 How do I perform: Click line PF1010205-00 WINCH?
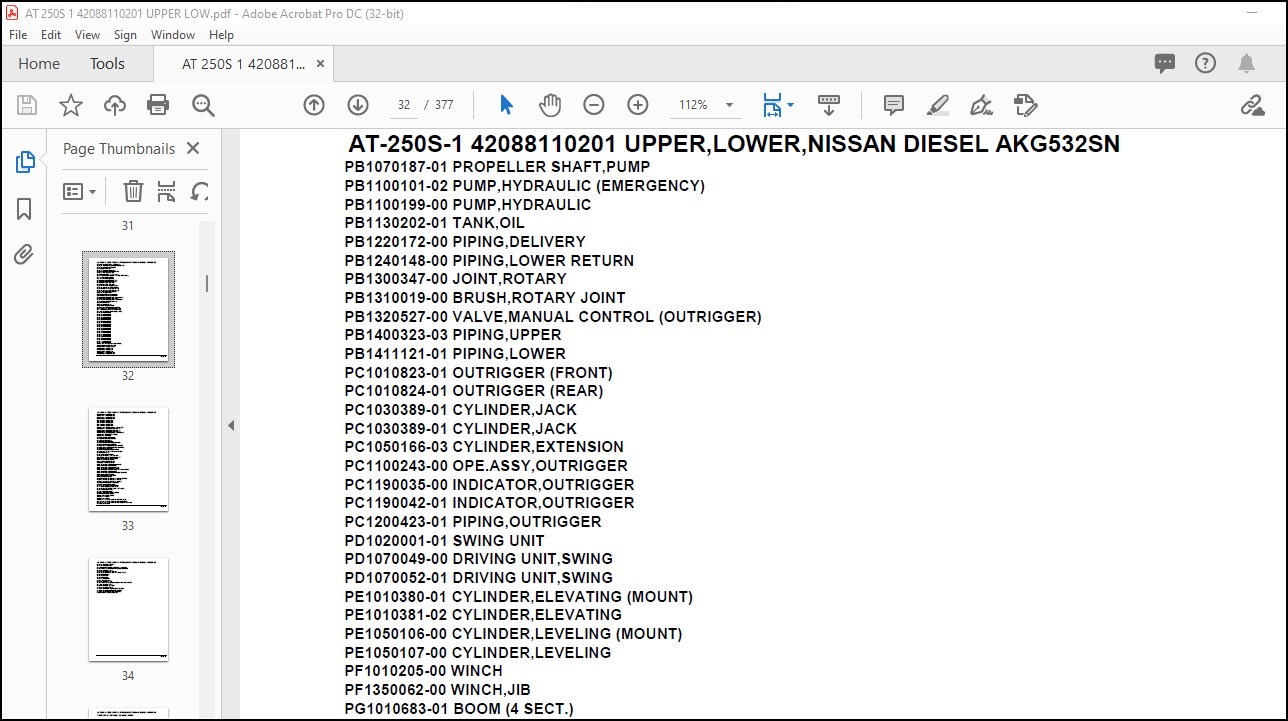[x=423, y=671]
